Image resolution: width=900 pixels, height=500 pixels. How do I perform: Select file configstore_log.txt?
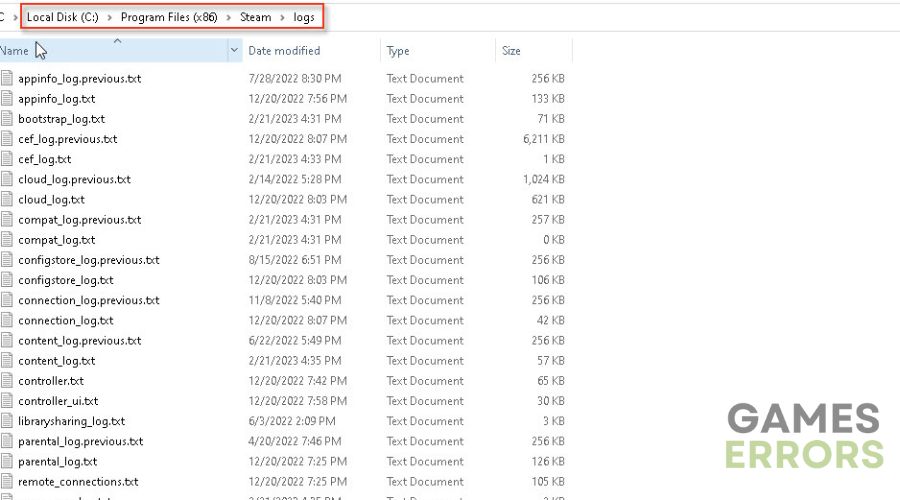tap(66, 280)
